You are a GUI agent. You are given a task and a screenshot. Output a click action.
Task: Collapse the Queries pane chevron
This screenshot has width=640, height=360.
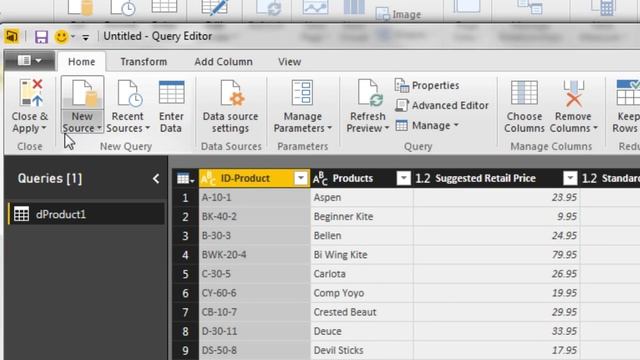pyautogui.click(x=156, y=178)
